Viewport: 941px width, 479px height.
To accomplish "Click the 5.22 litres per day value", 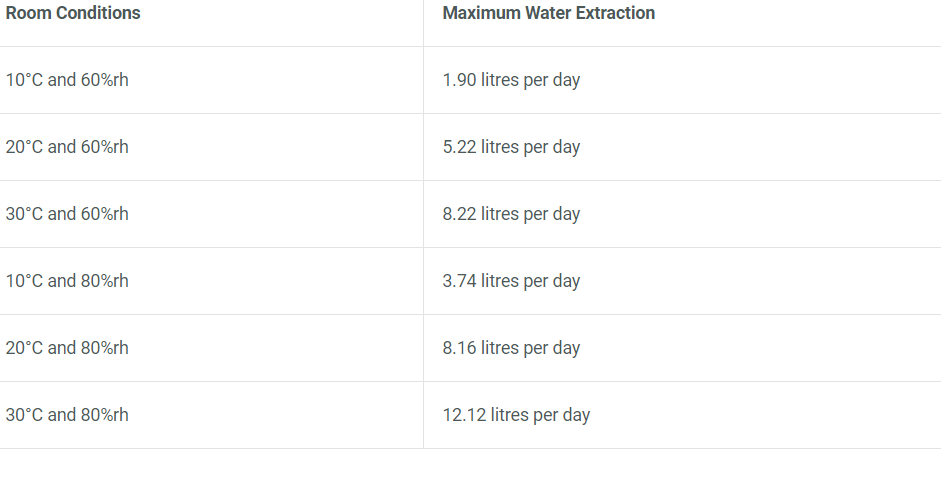I will point(511,147).
